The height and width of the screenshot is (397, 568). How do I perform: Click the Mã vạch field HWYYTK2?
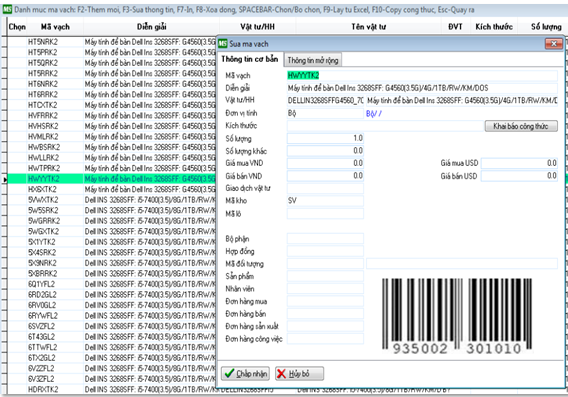[422, 75]
